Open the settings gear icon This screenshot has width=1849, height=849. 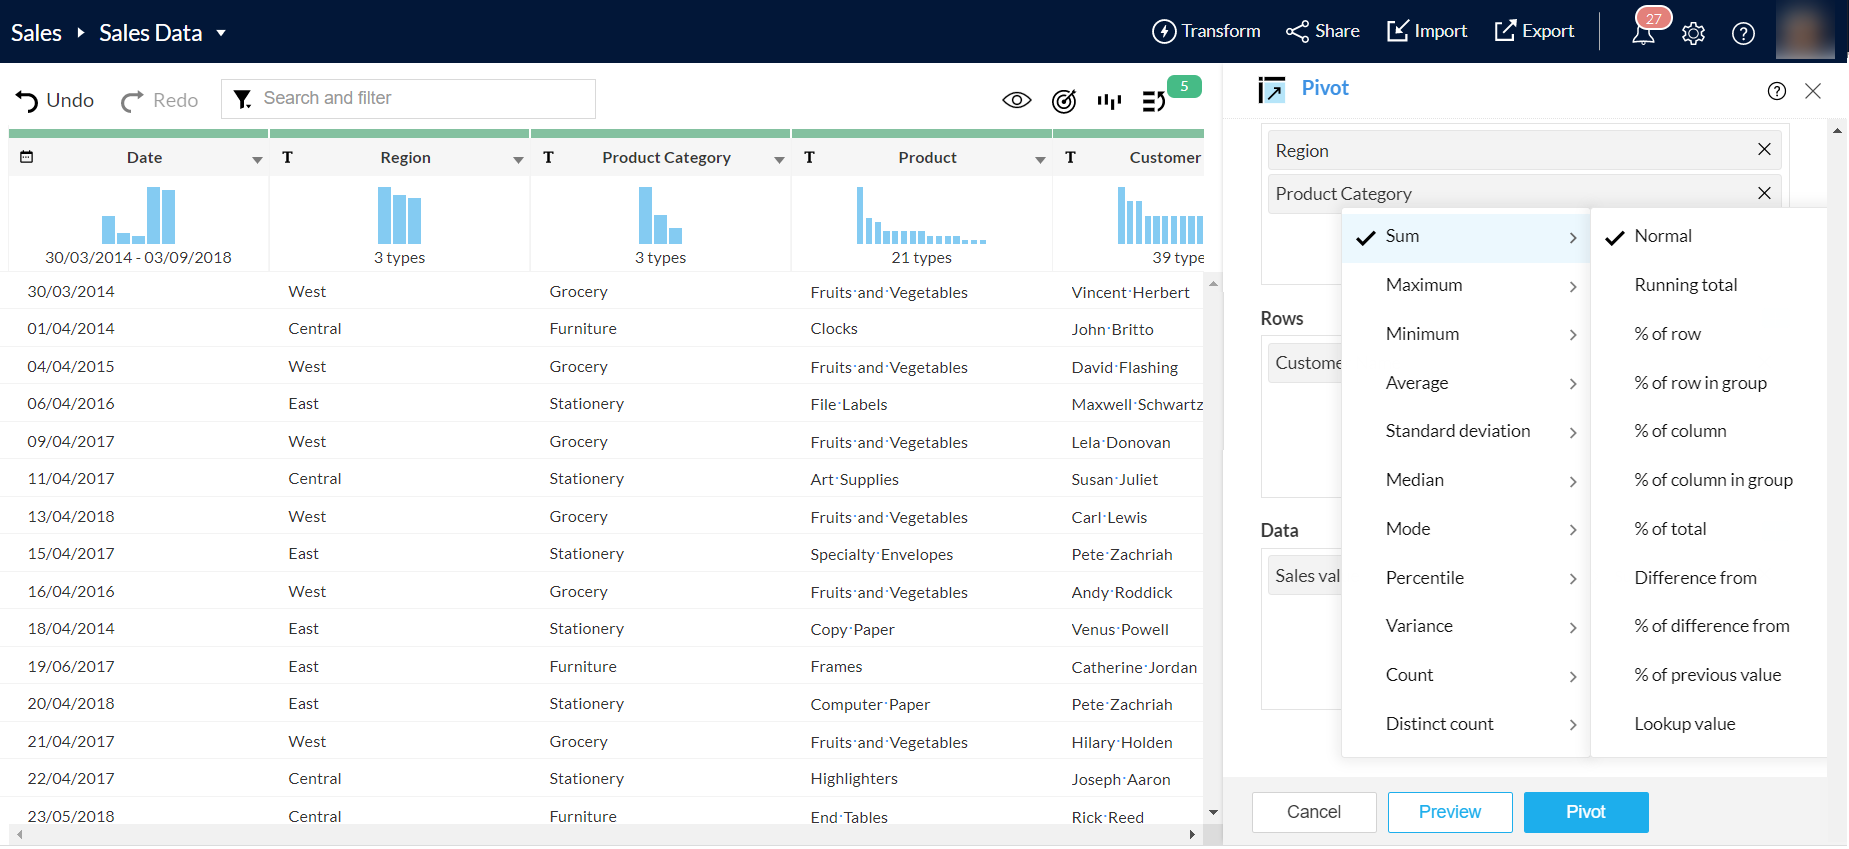(1693, 34)
